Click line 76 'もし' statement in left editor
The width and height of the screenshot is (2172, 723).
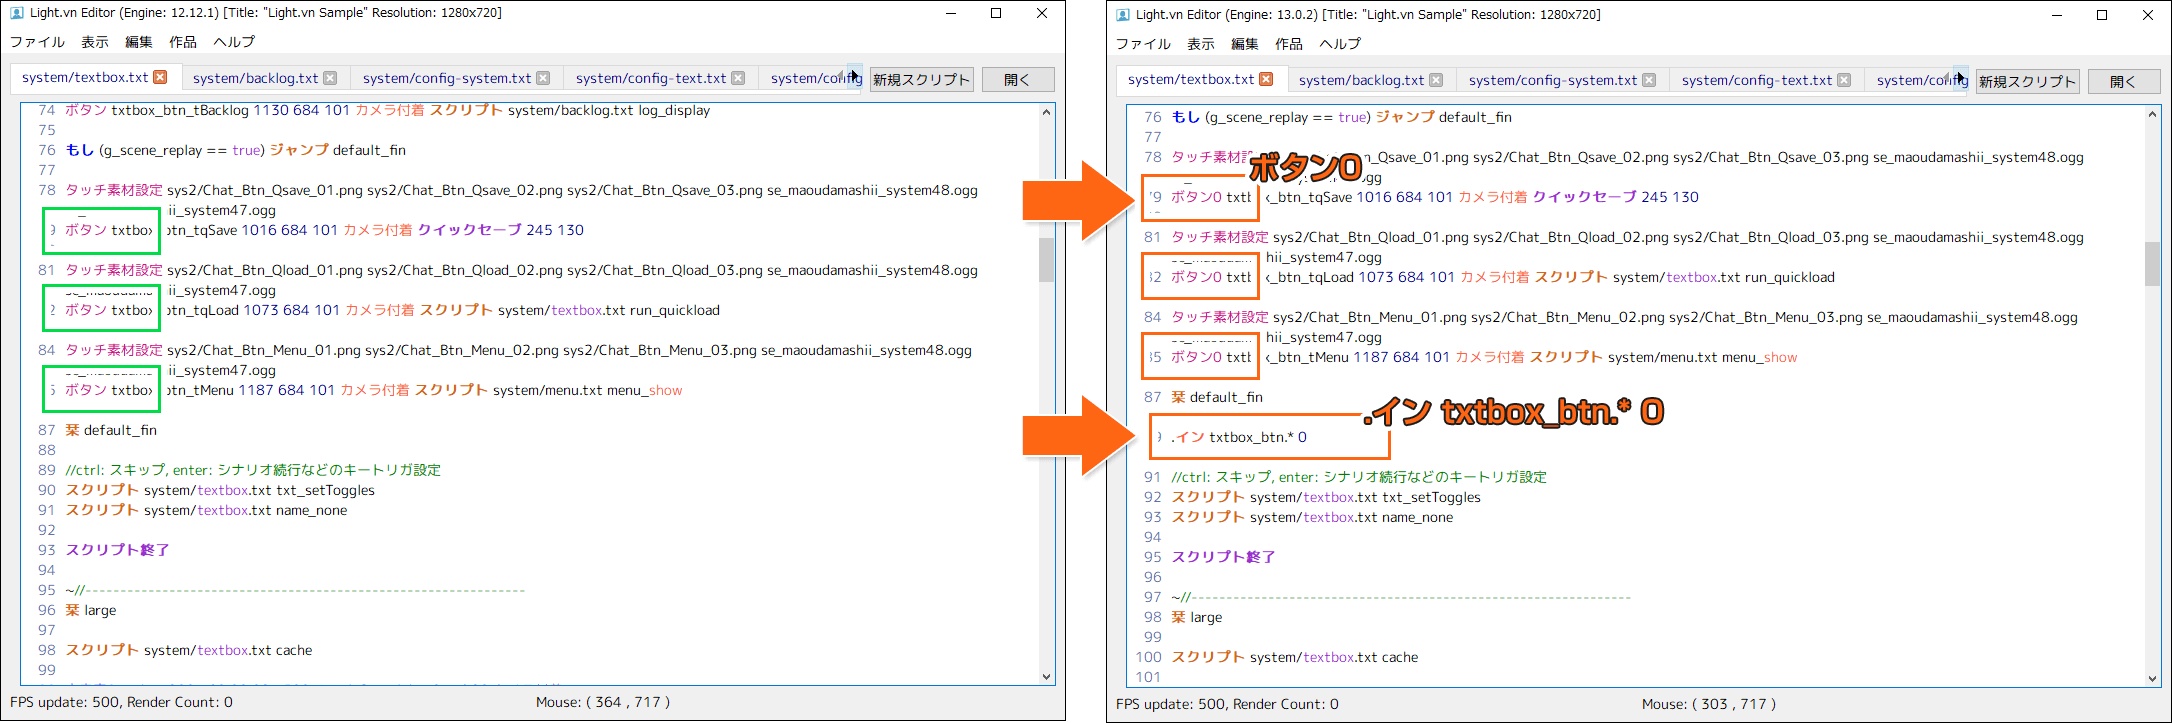[236, 150]
